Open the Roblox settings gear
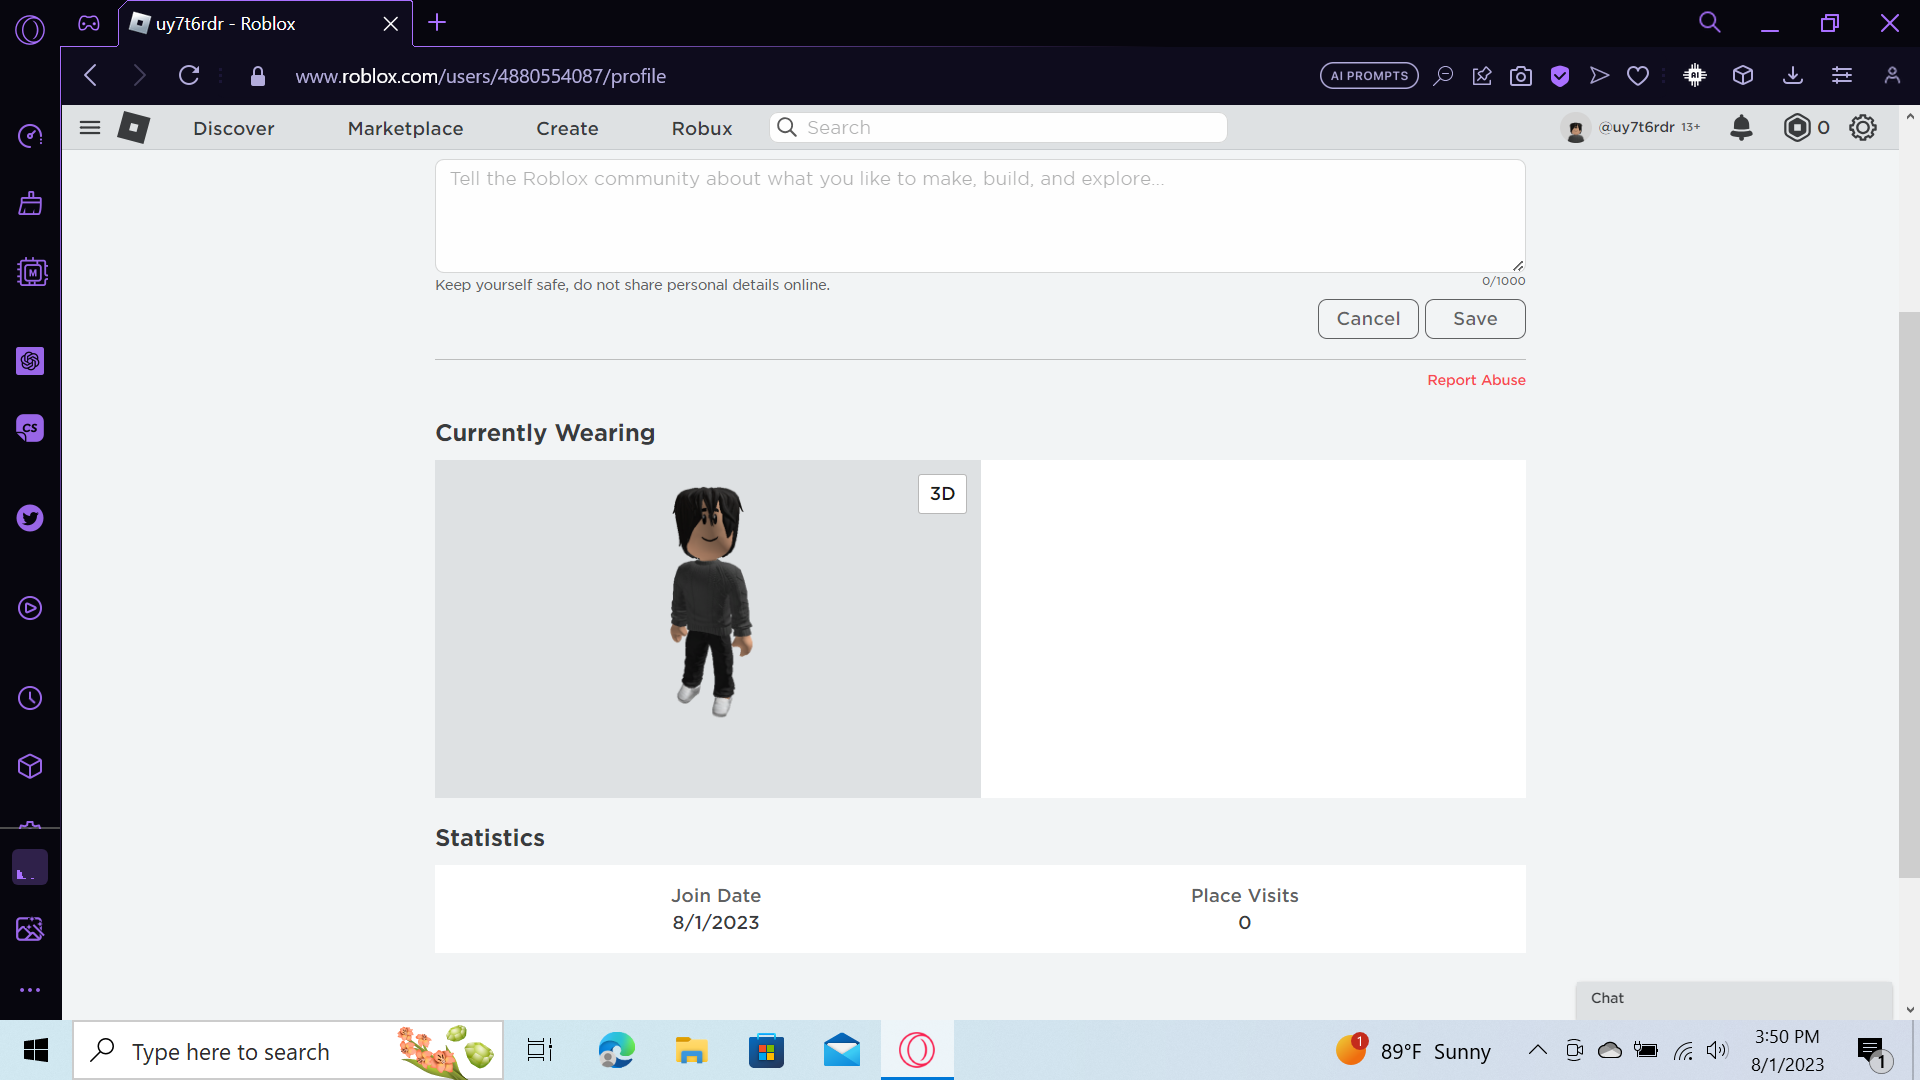This screenshot has height=1080, width=1920. pyautogui.click(x=1863, y=127)
